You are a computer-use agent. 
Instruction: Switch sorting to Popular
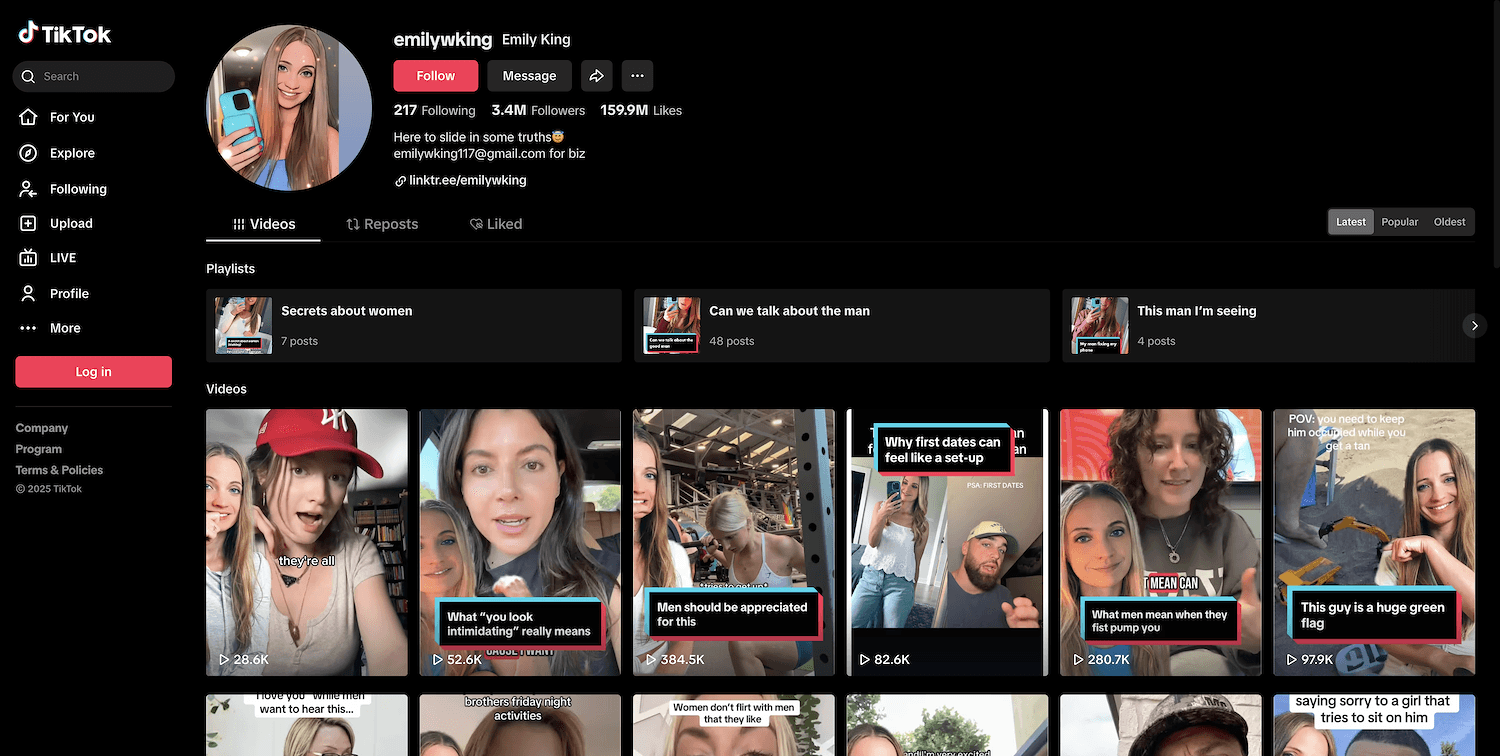[1399, 222]
